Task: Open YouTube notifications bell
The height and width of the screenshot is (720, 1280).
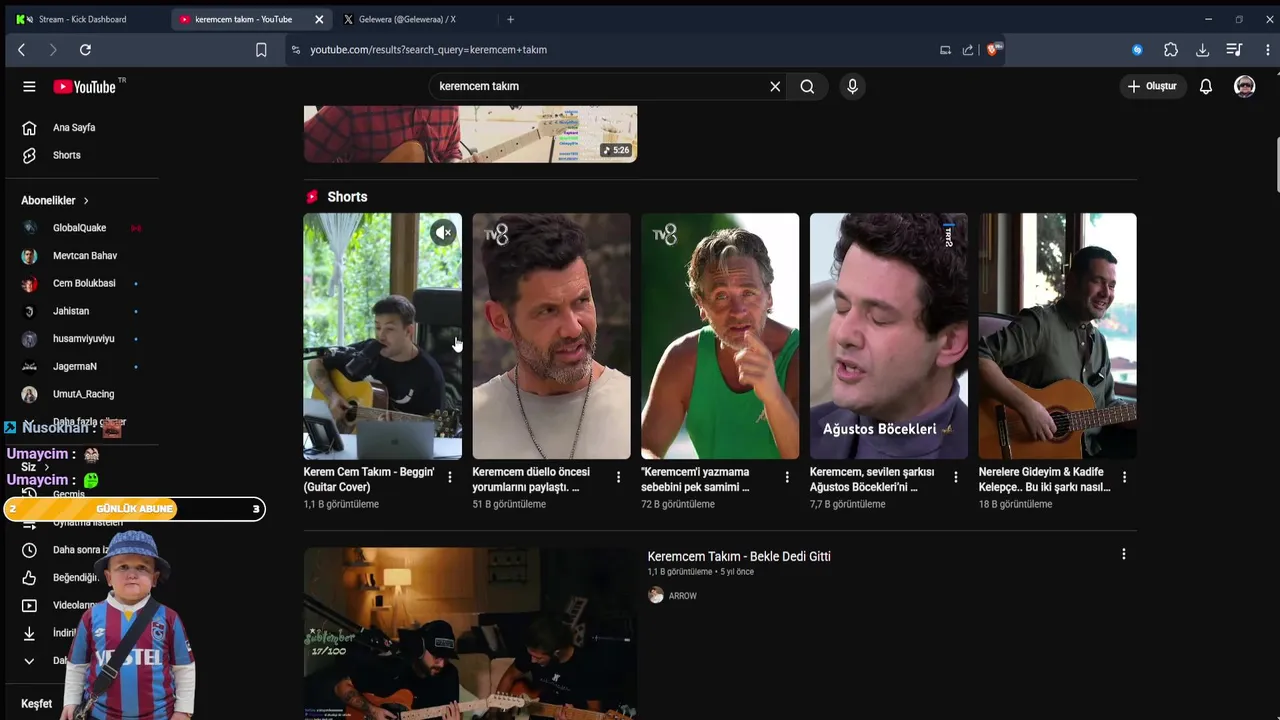Action: pos(1206,87)
